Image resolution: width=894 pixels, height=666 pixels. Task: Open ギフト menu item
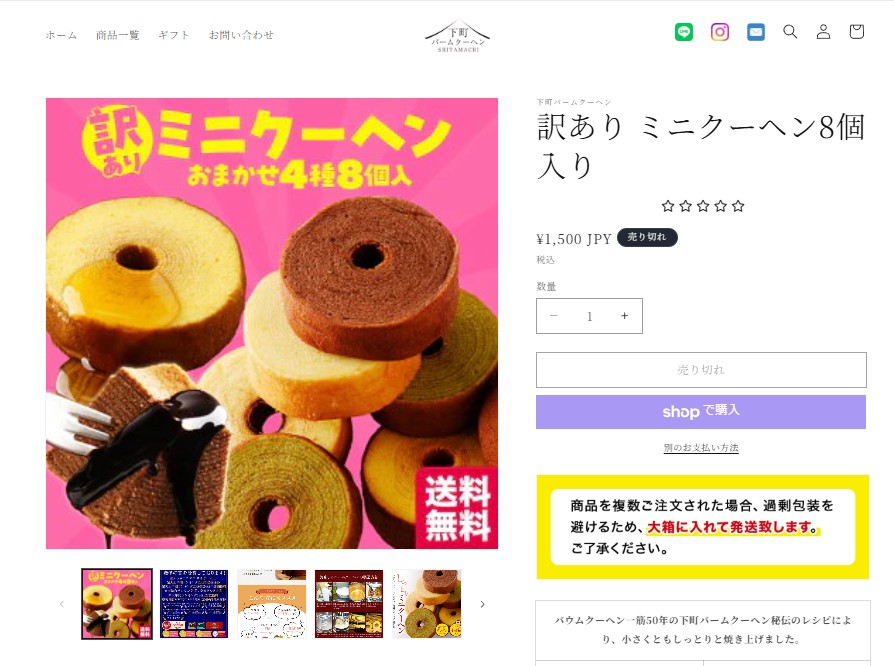click(174, 35)
